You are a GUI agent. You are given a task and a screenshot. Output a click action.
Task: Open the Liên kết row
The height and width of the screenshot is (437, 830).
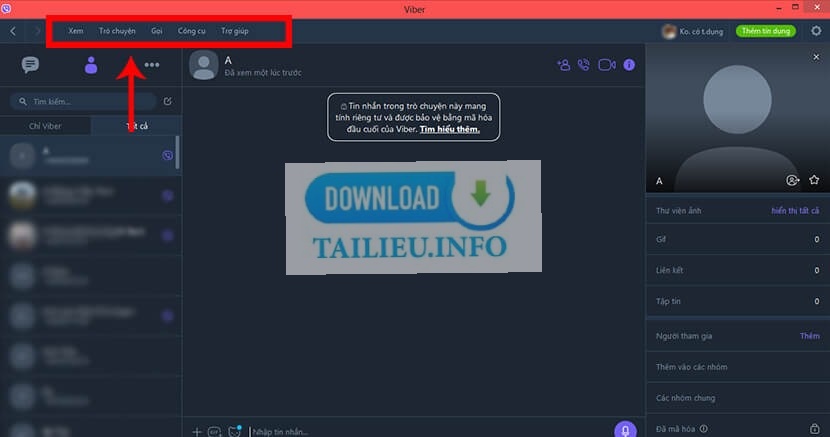tap(738, 270)
